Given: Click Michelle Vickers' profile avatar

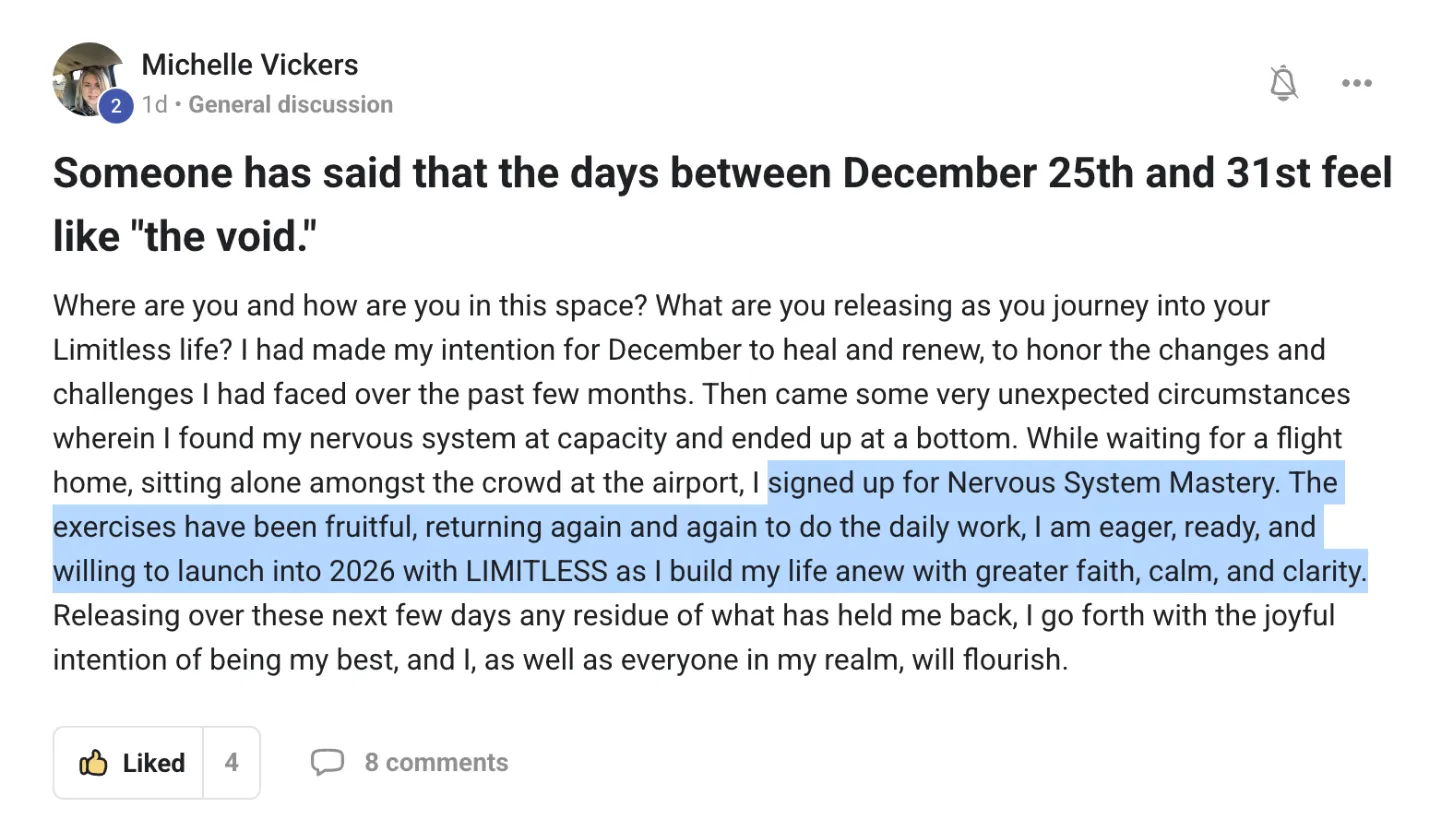Looking at the screenshot, I should [x=86, y=77].
